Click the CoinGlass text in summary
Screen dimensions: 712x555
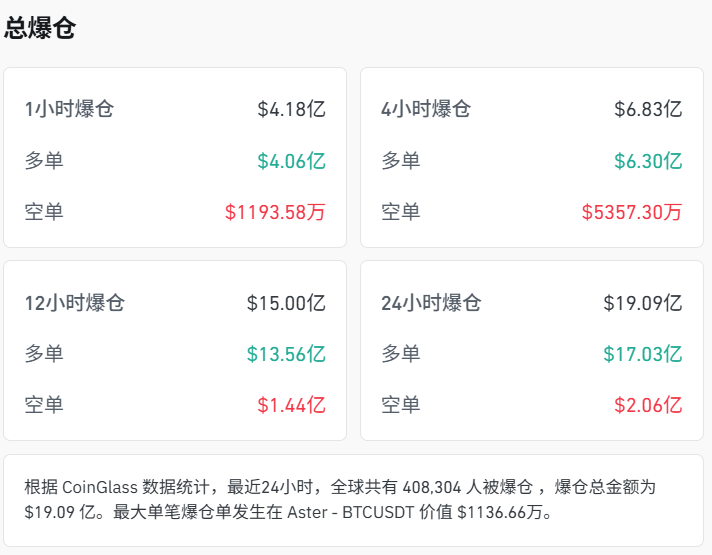[100, 488]
